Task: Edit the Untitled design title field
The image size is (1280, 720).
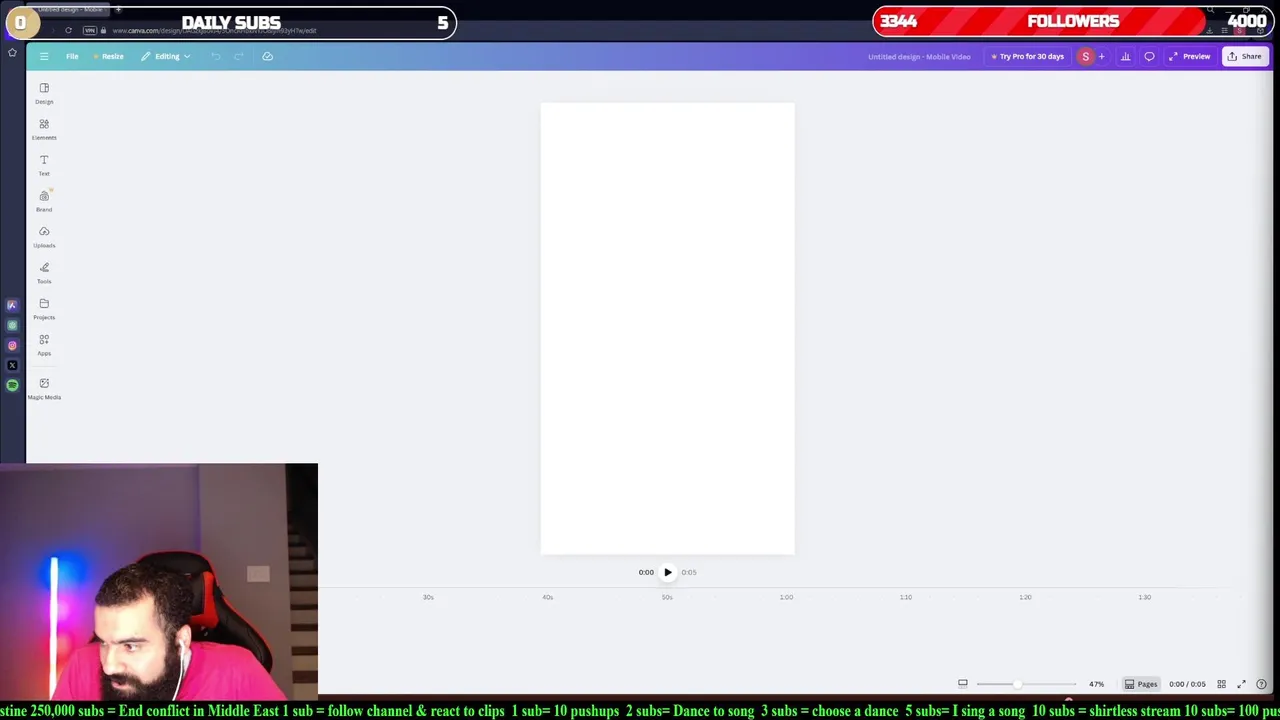Action: [x=919, y=57]
